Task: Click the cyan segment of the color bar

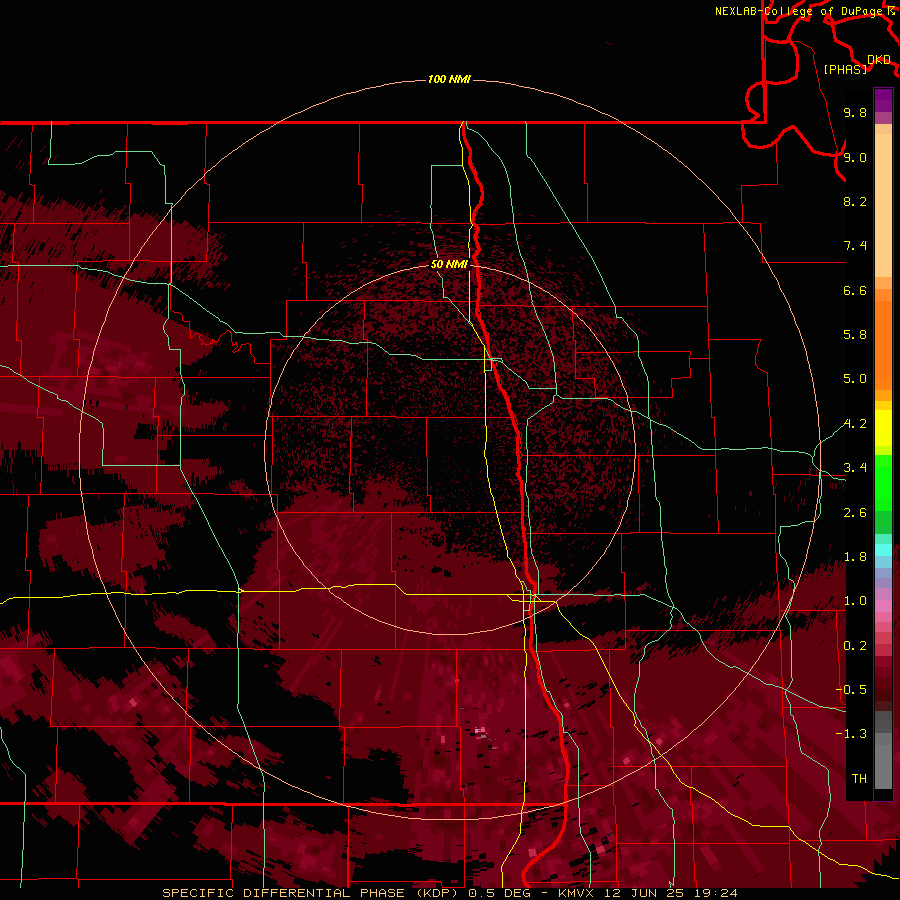Action: tap(883, 549)
